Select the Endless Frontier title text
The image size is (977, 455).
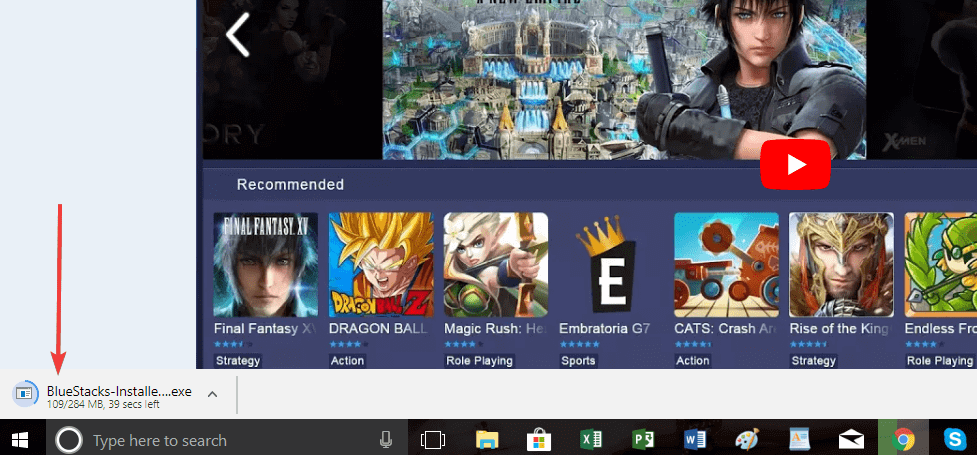pyautogui.click(x=940, y=328)
